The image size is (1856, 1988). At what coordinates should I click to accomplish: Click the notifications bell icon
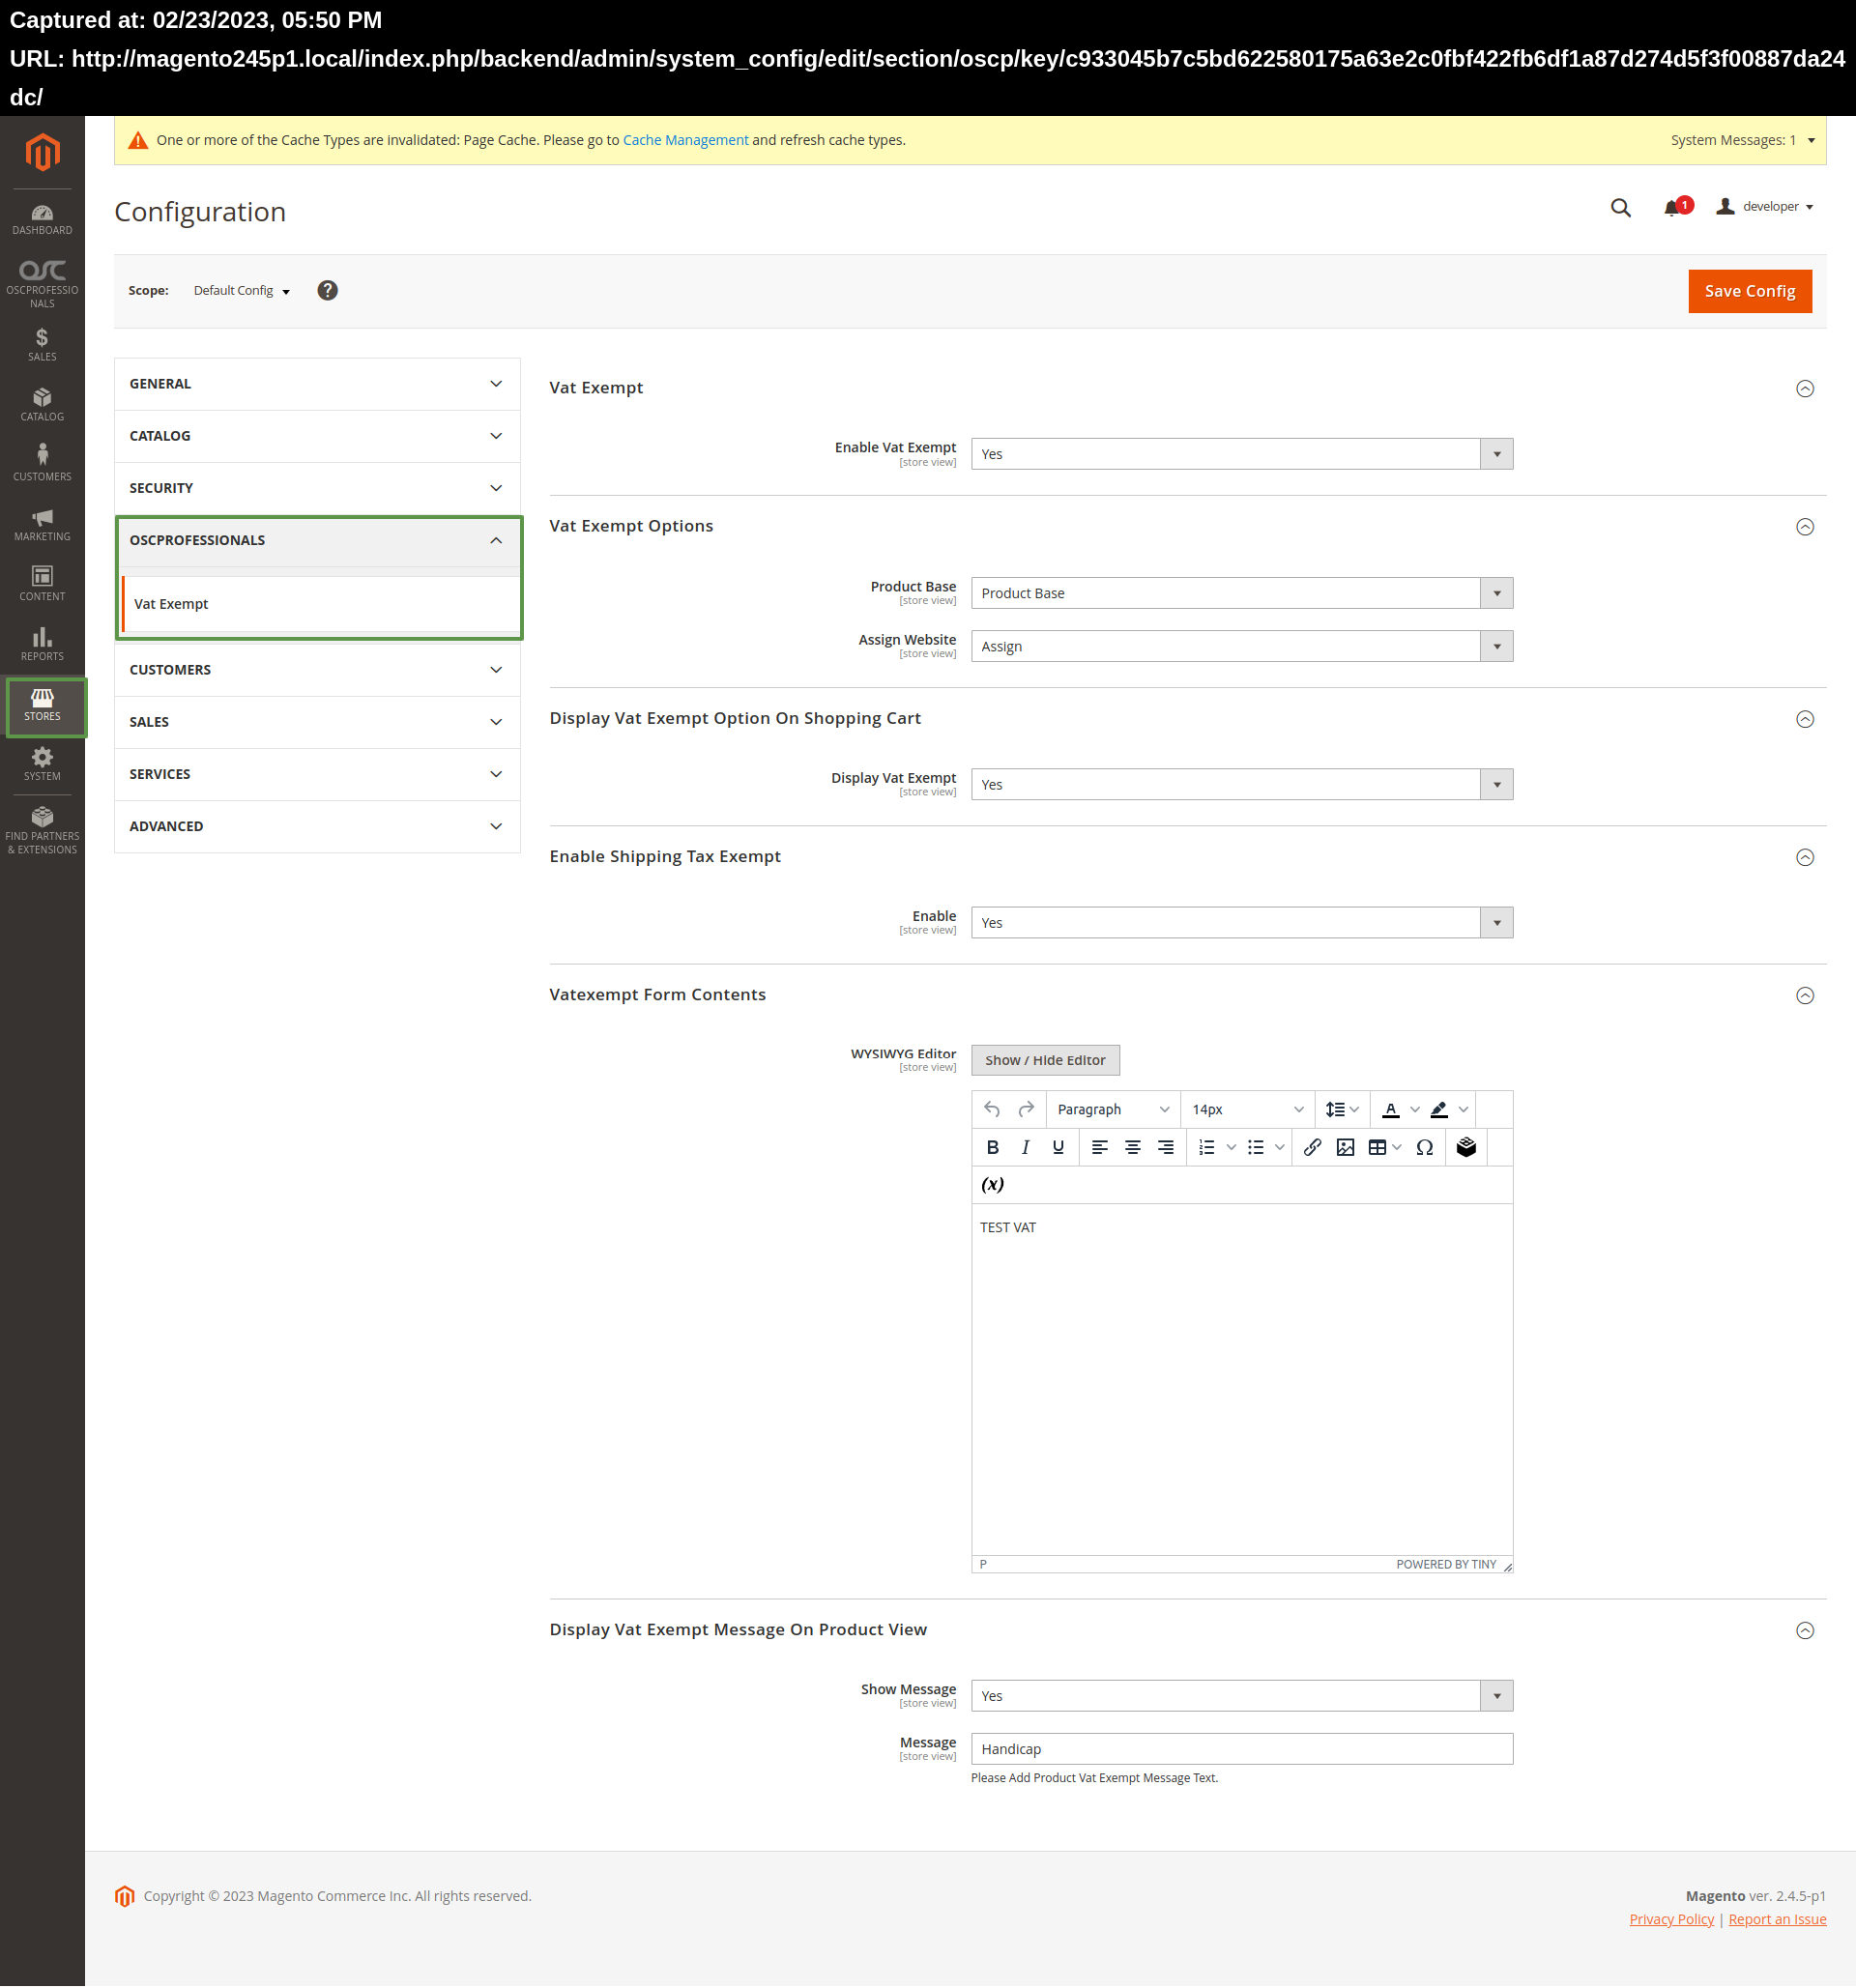coord(1673,207)
